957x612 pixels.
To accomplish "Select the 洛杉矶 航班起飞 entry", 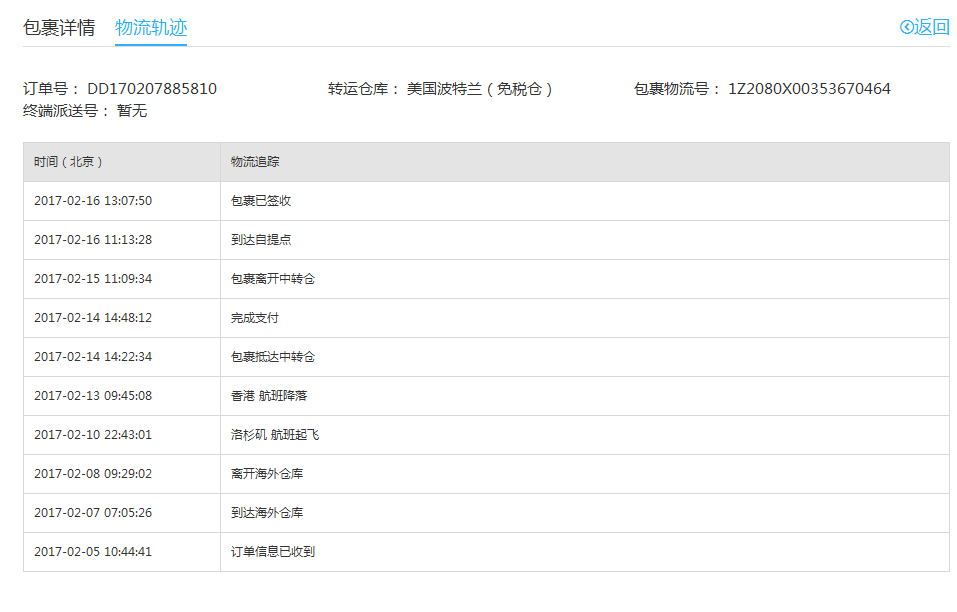I will pos(275,435).
